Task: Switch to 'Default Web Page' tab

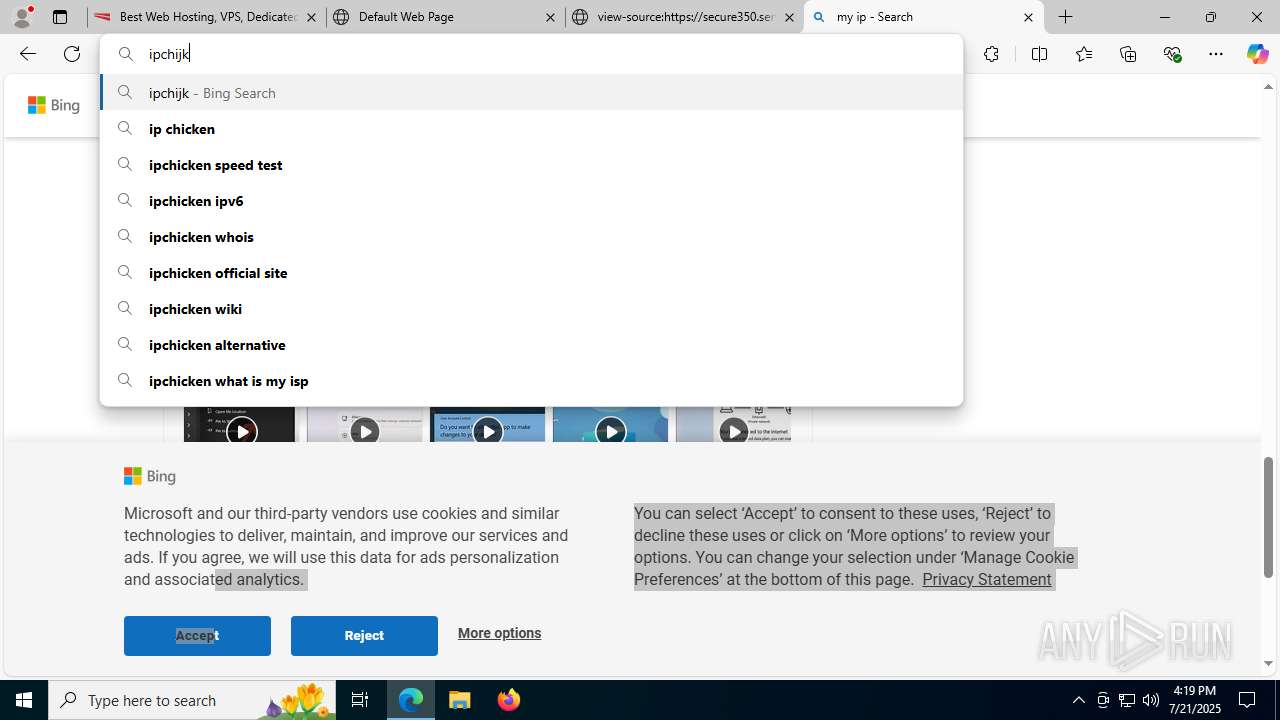Action: pos(444,17)
